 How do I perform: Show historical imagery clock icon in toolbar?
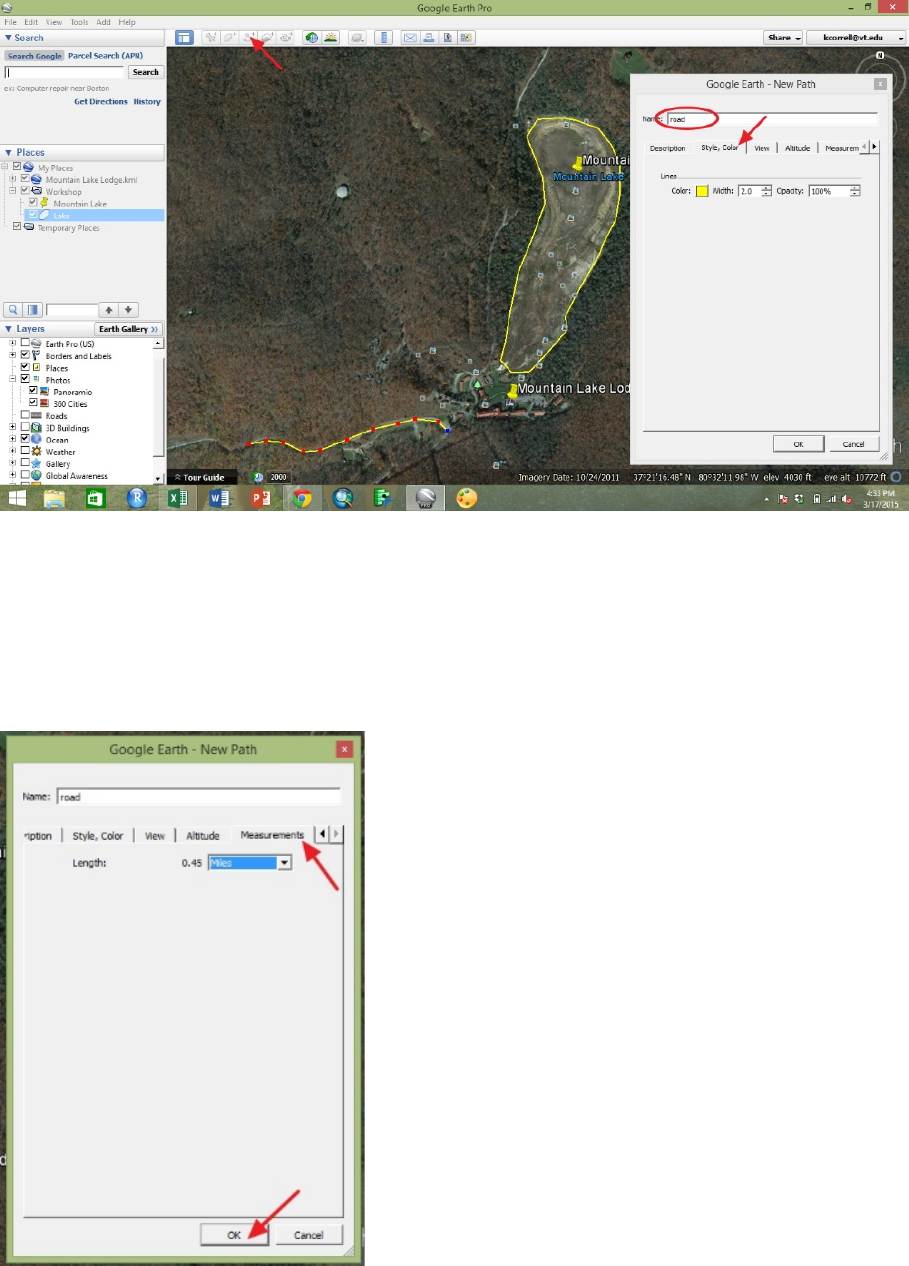click(x=312, y=37)
